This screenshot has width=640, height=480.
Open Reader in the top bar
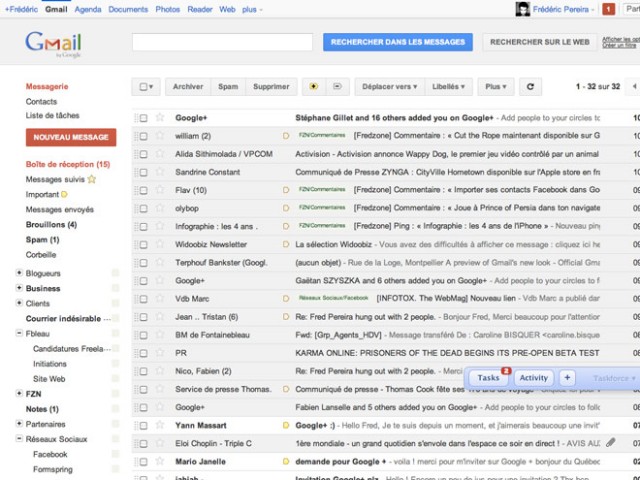[200, 9]
